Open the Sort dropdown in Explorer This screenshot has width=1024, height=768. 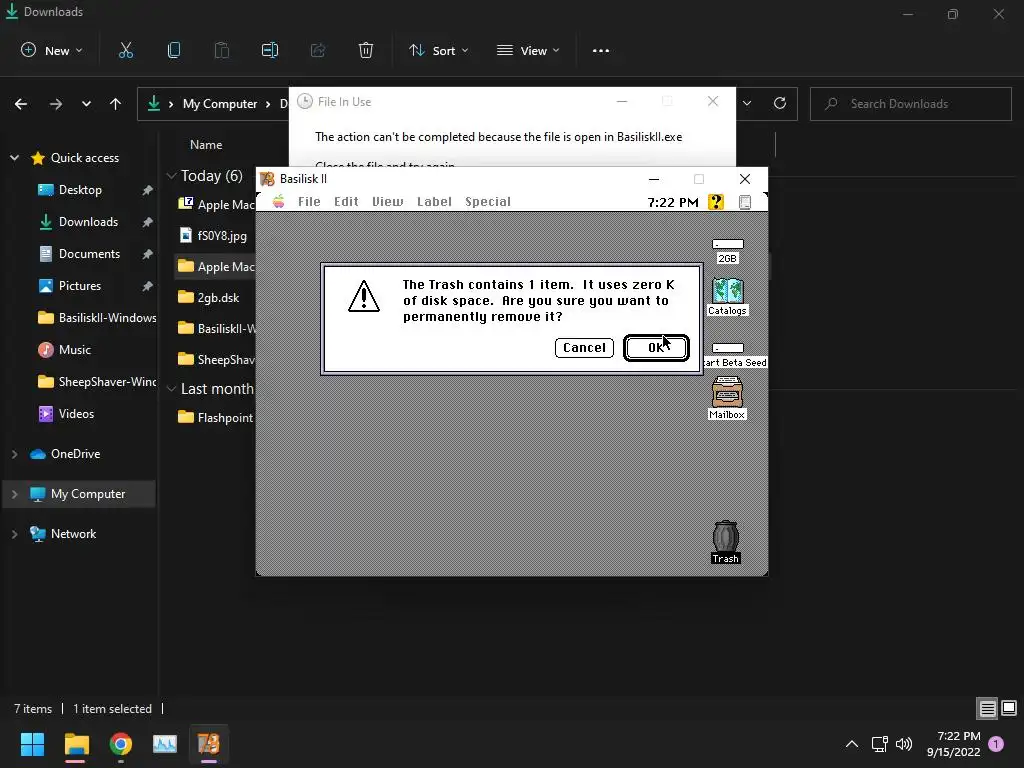pos(438,50)
